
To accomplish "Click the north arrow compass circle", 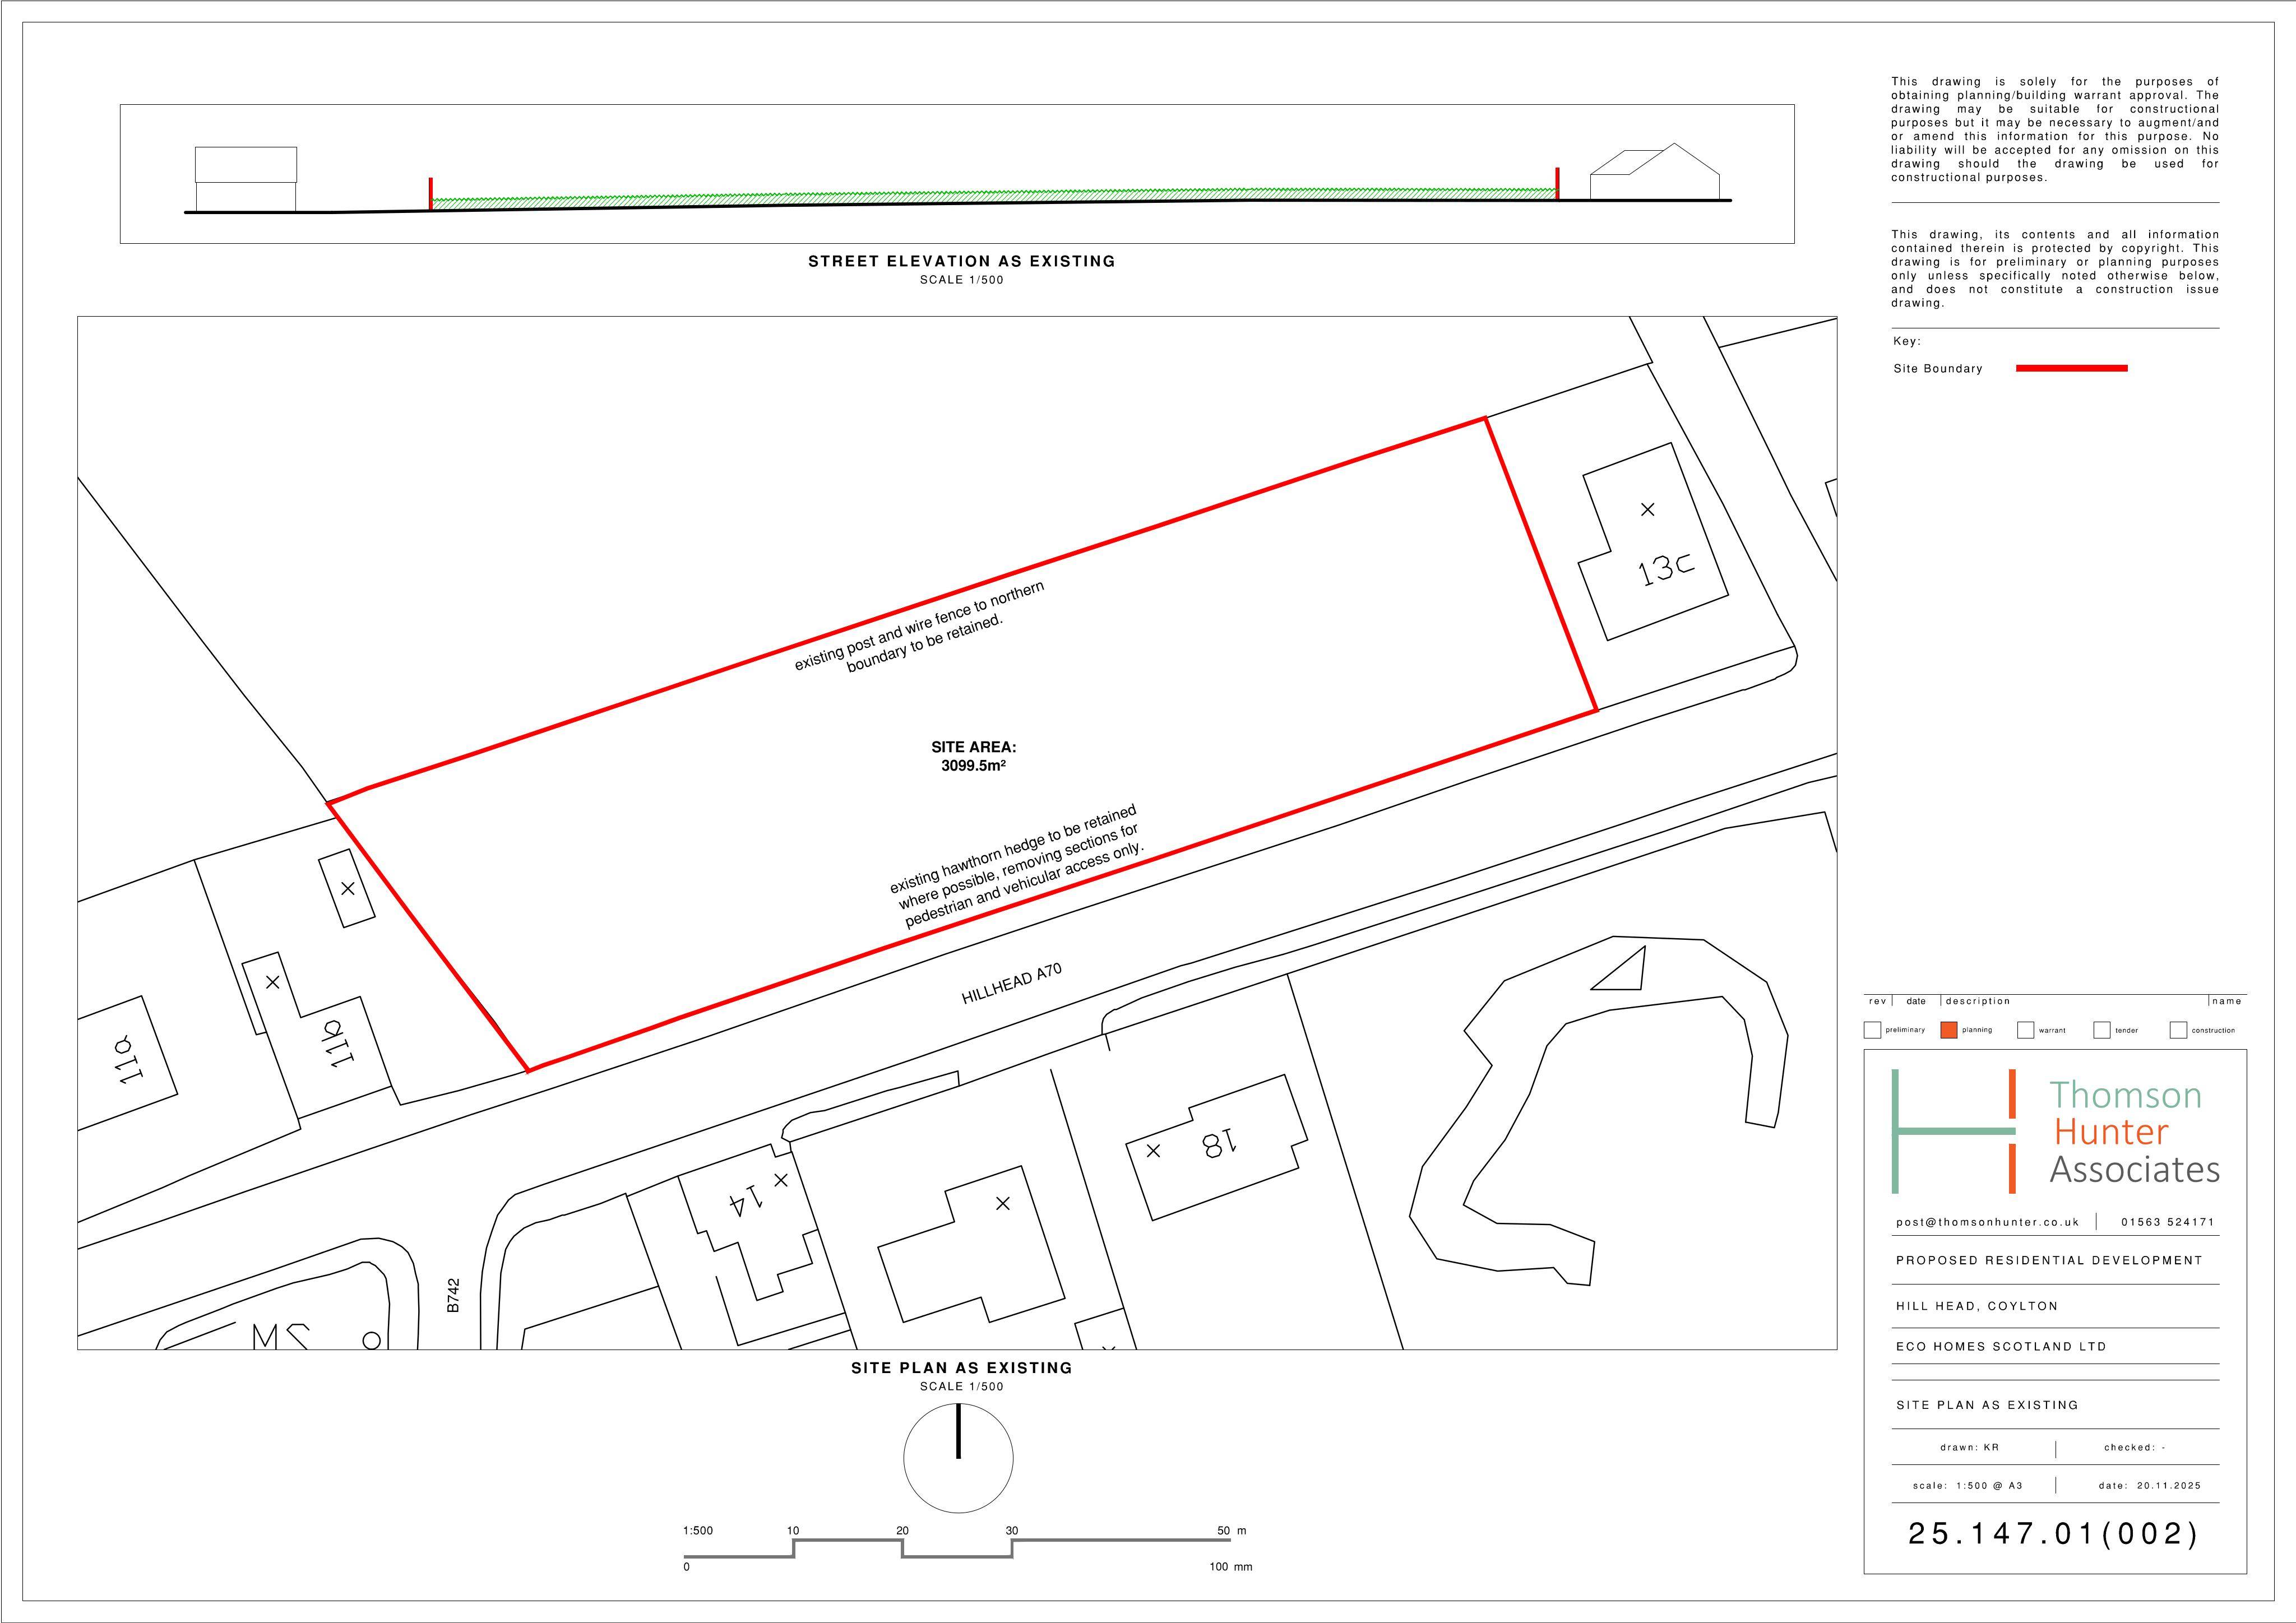I will point(958,1458).
